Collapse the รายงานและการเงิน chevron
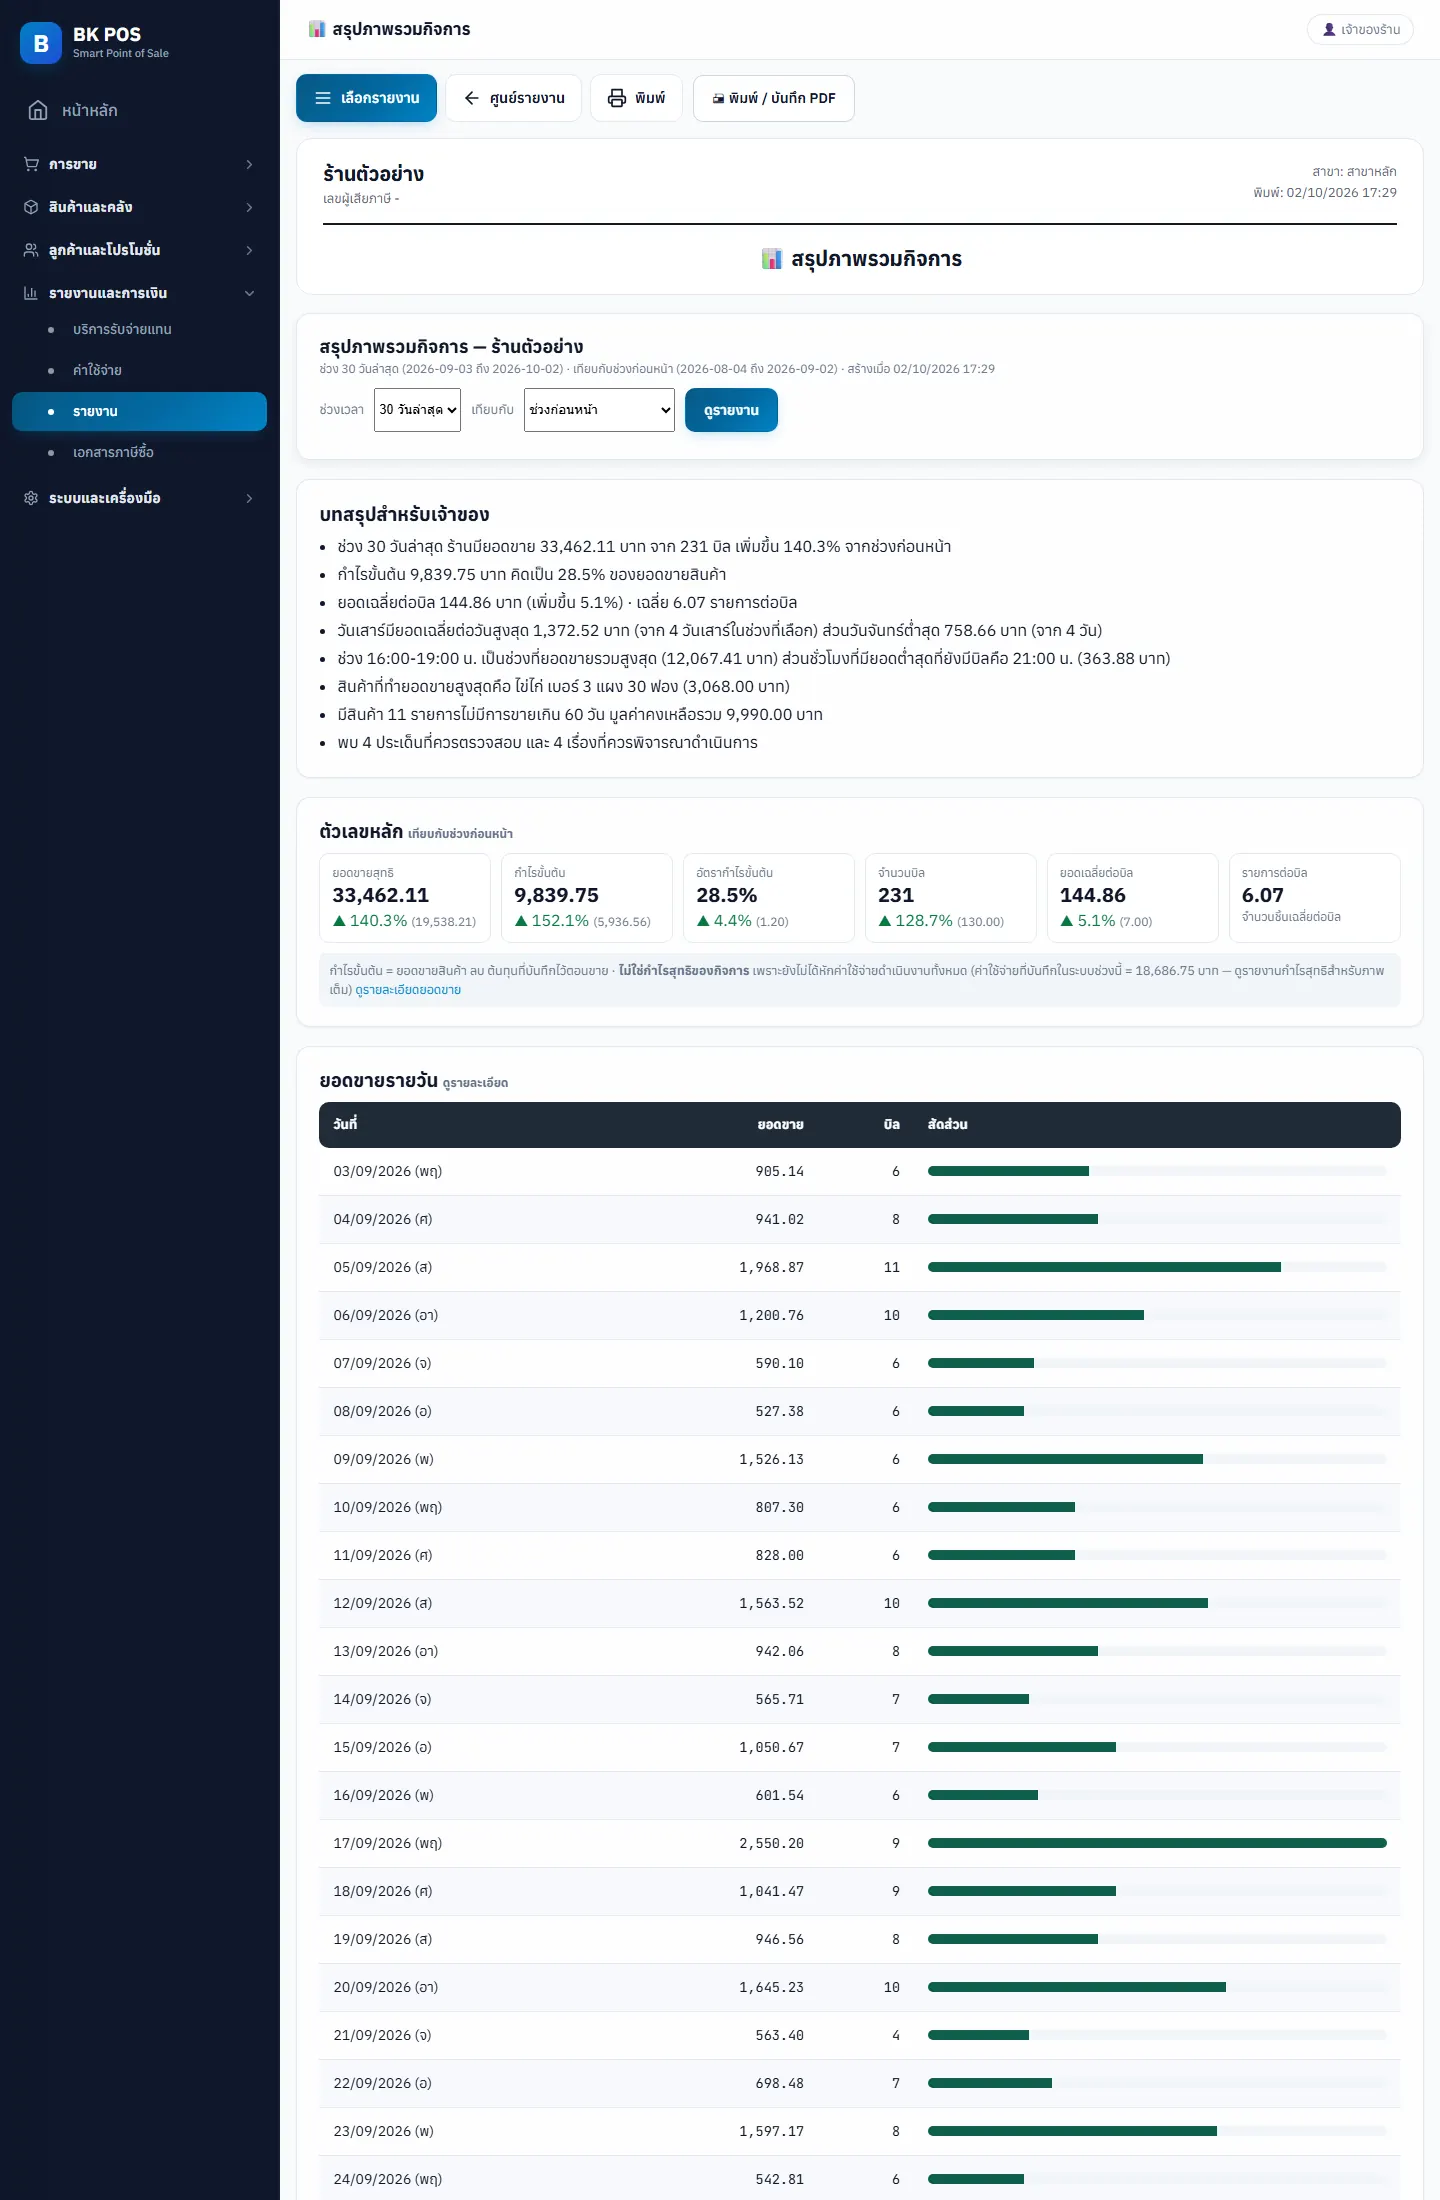Image resolution: width=1440 pixels, height=2200 pixels. pos(249,293)
